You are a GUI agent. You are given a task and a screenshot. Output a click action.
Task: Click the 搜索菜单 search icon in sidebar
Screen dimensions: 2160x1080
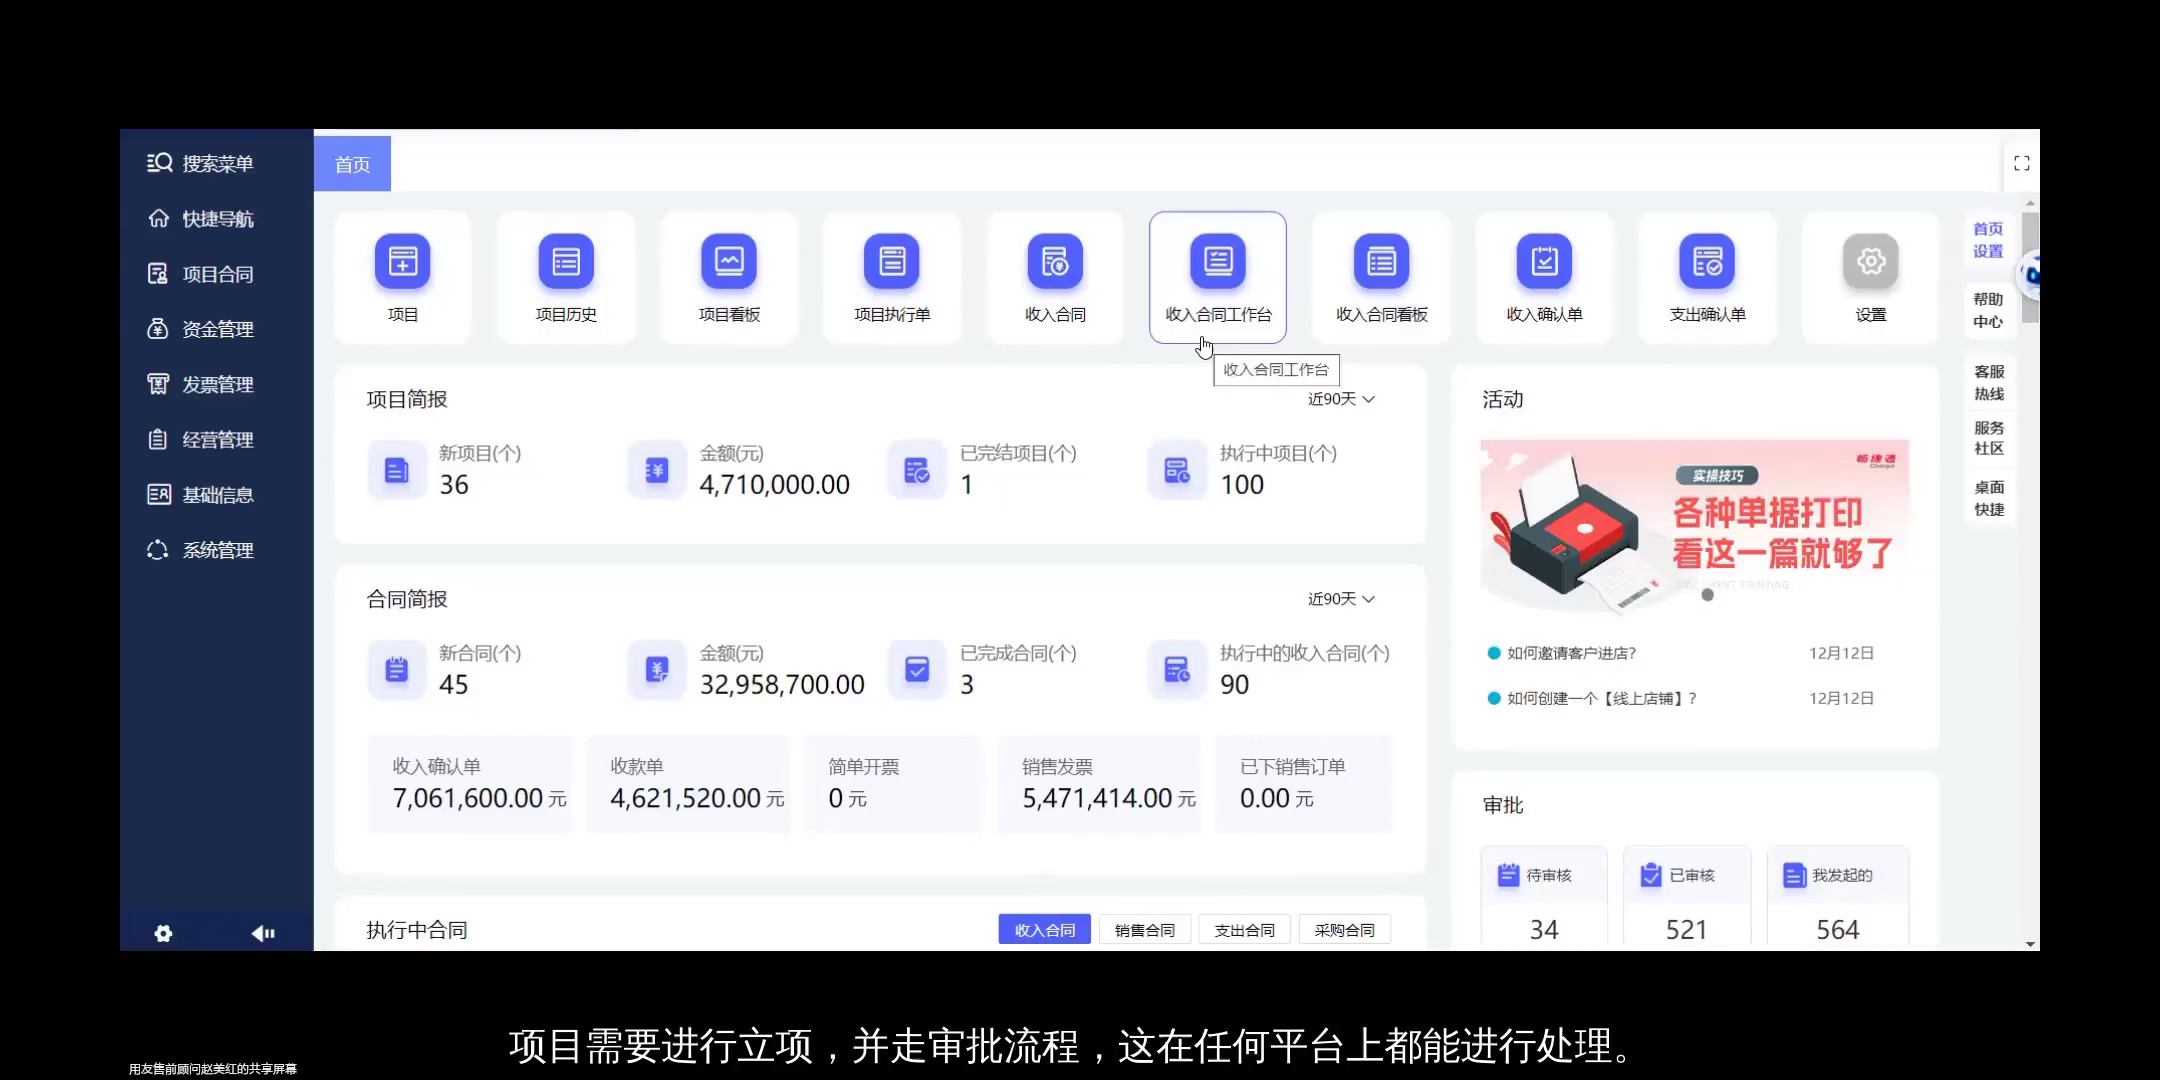tap(160, 163)
